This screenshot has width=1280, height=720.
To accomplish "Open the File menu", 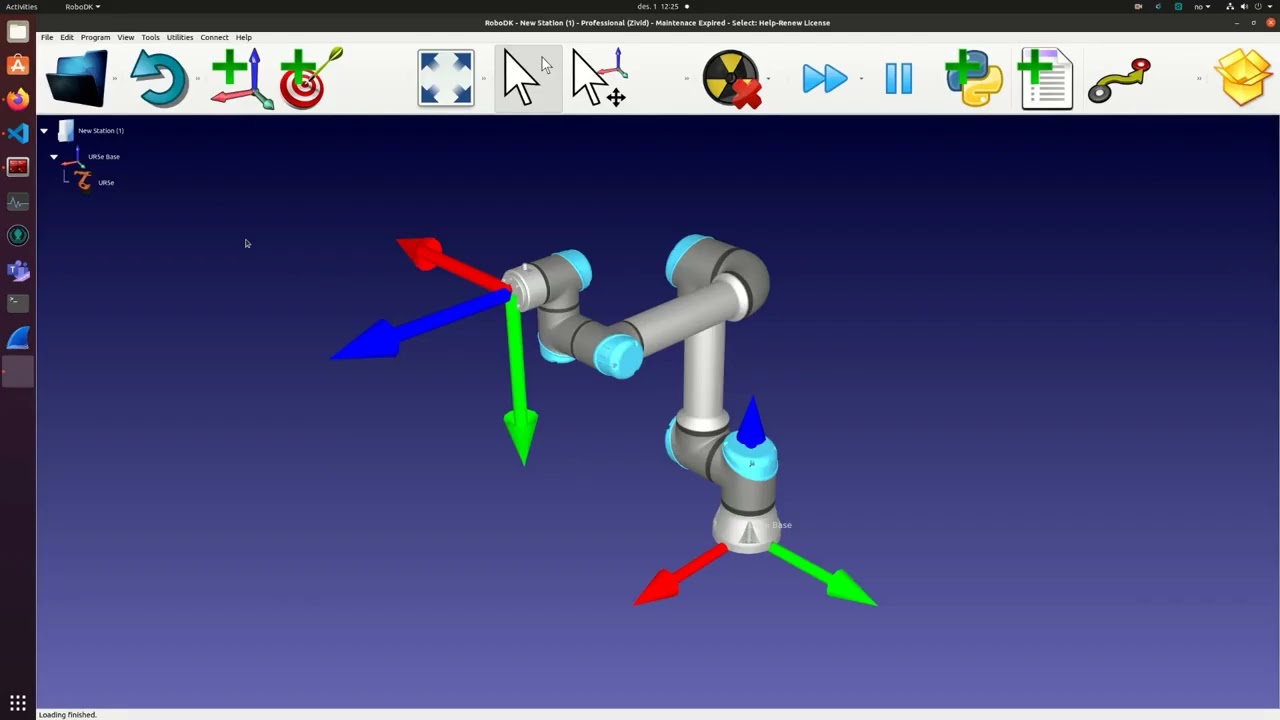I will (47, 37).
